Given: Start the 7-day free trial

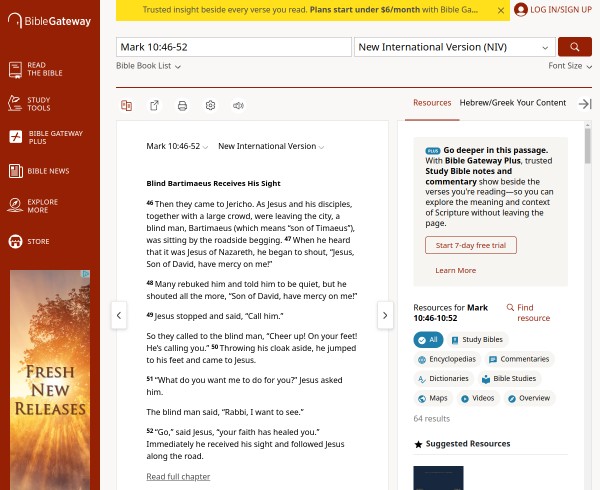Looking at the screenshot, I should 471,245.
